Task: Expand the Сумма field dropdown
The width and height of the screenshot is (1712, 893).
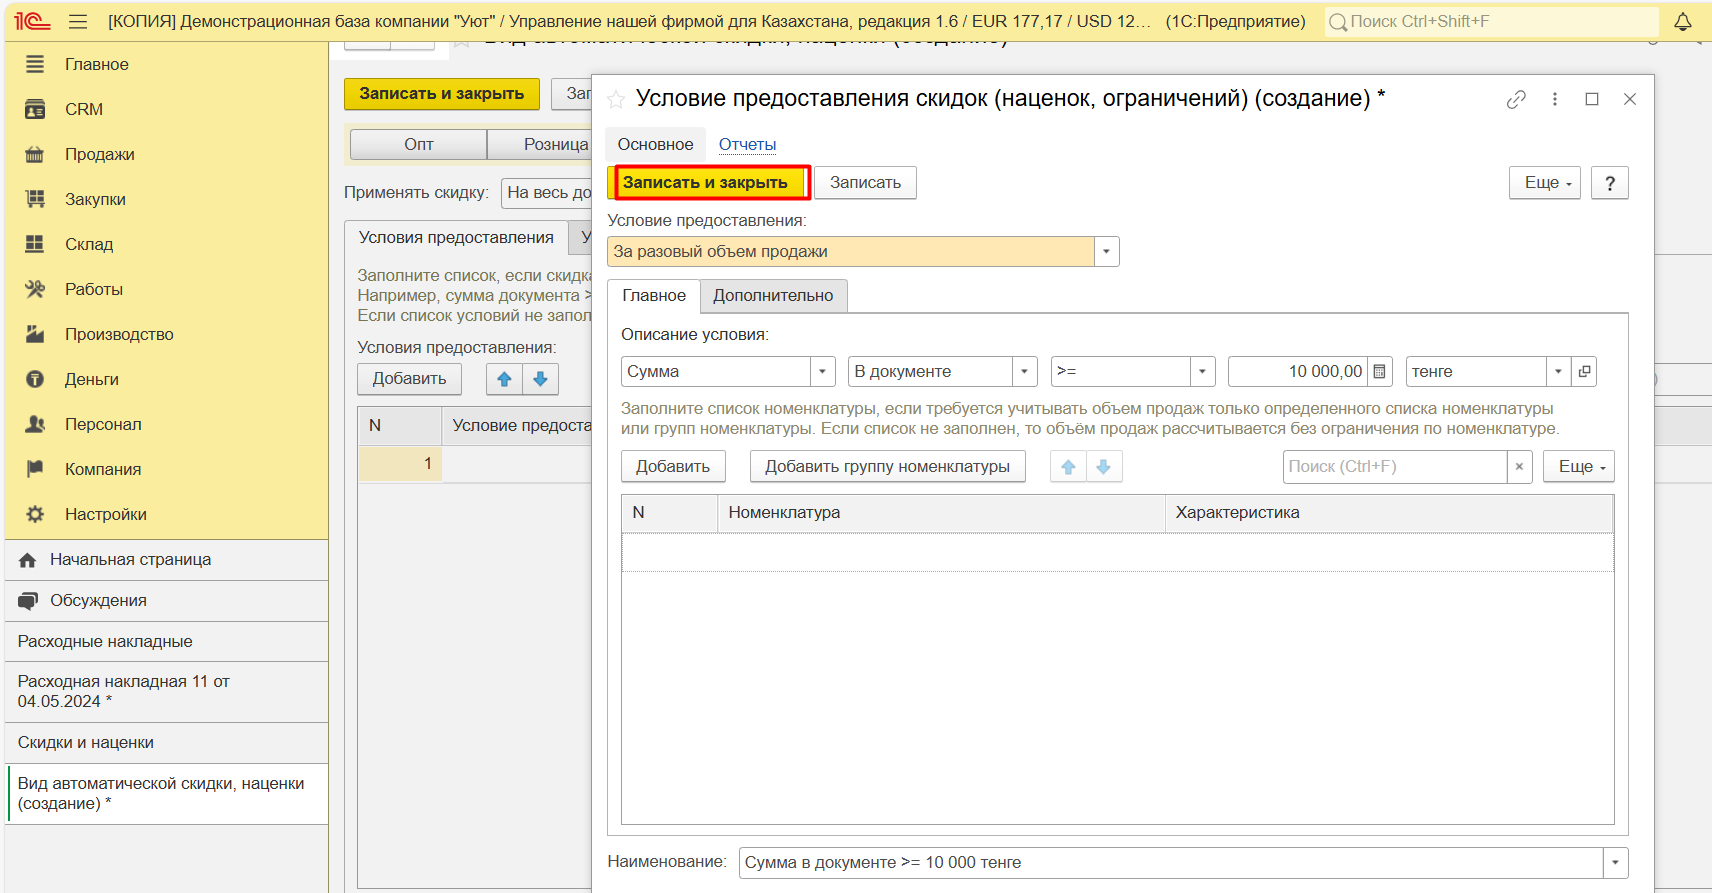Action: coord(822,371)
